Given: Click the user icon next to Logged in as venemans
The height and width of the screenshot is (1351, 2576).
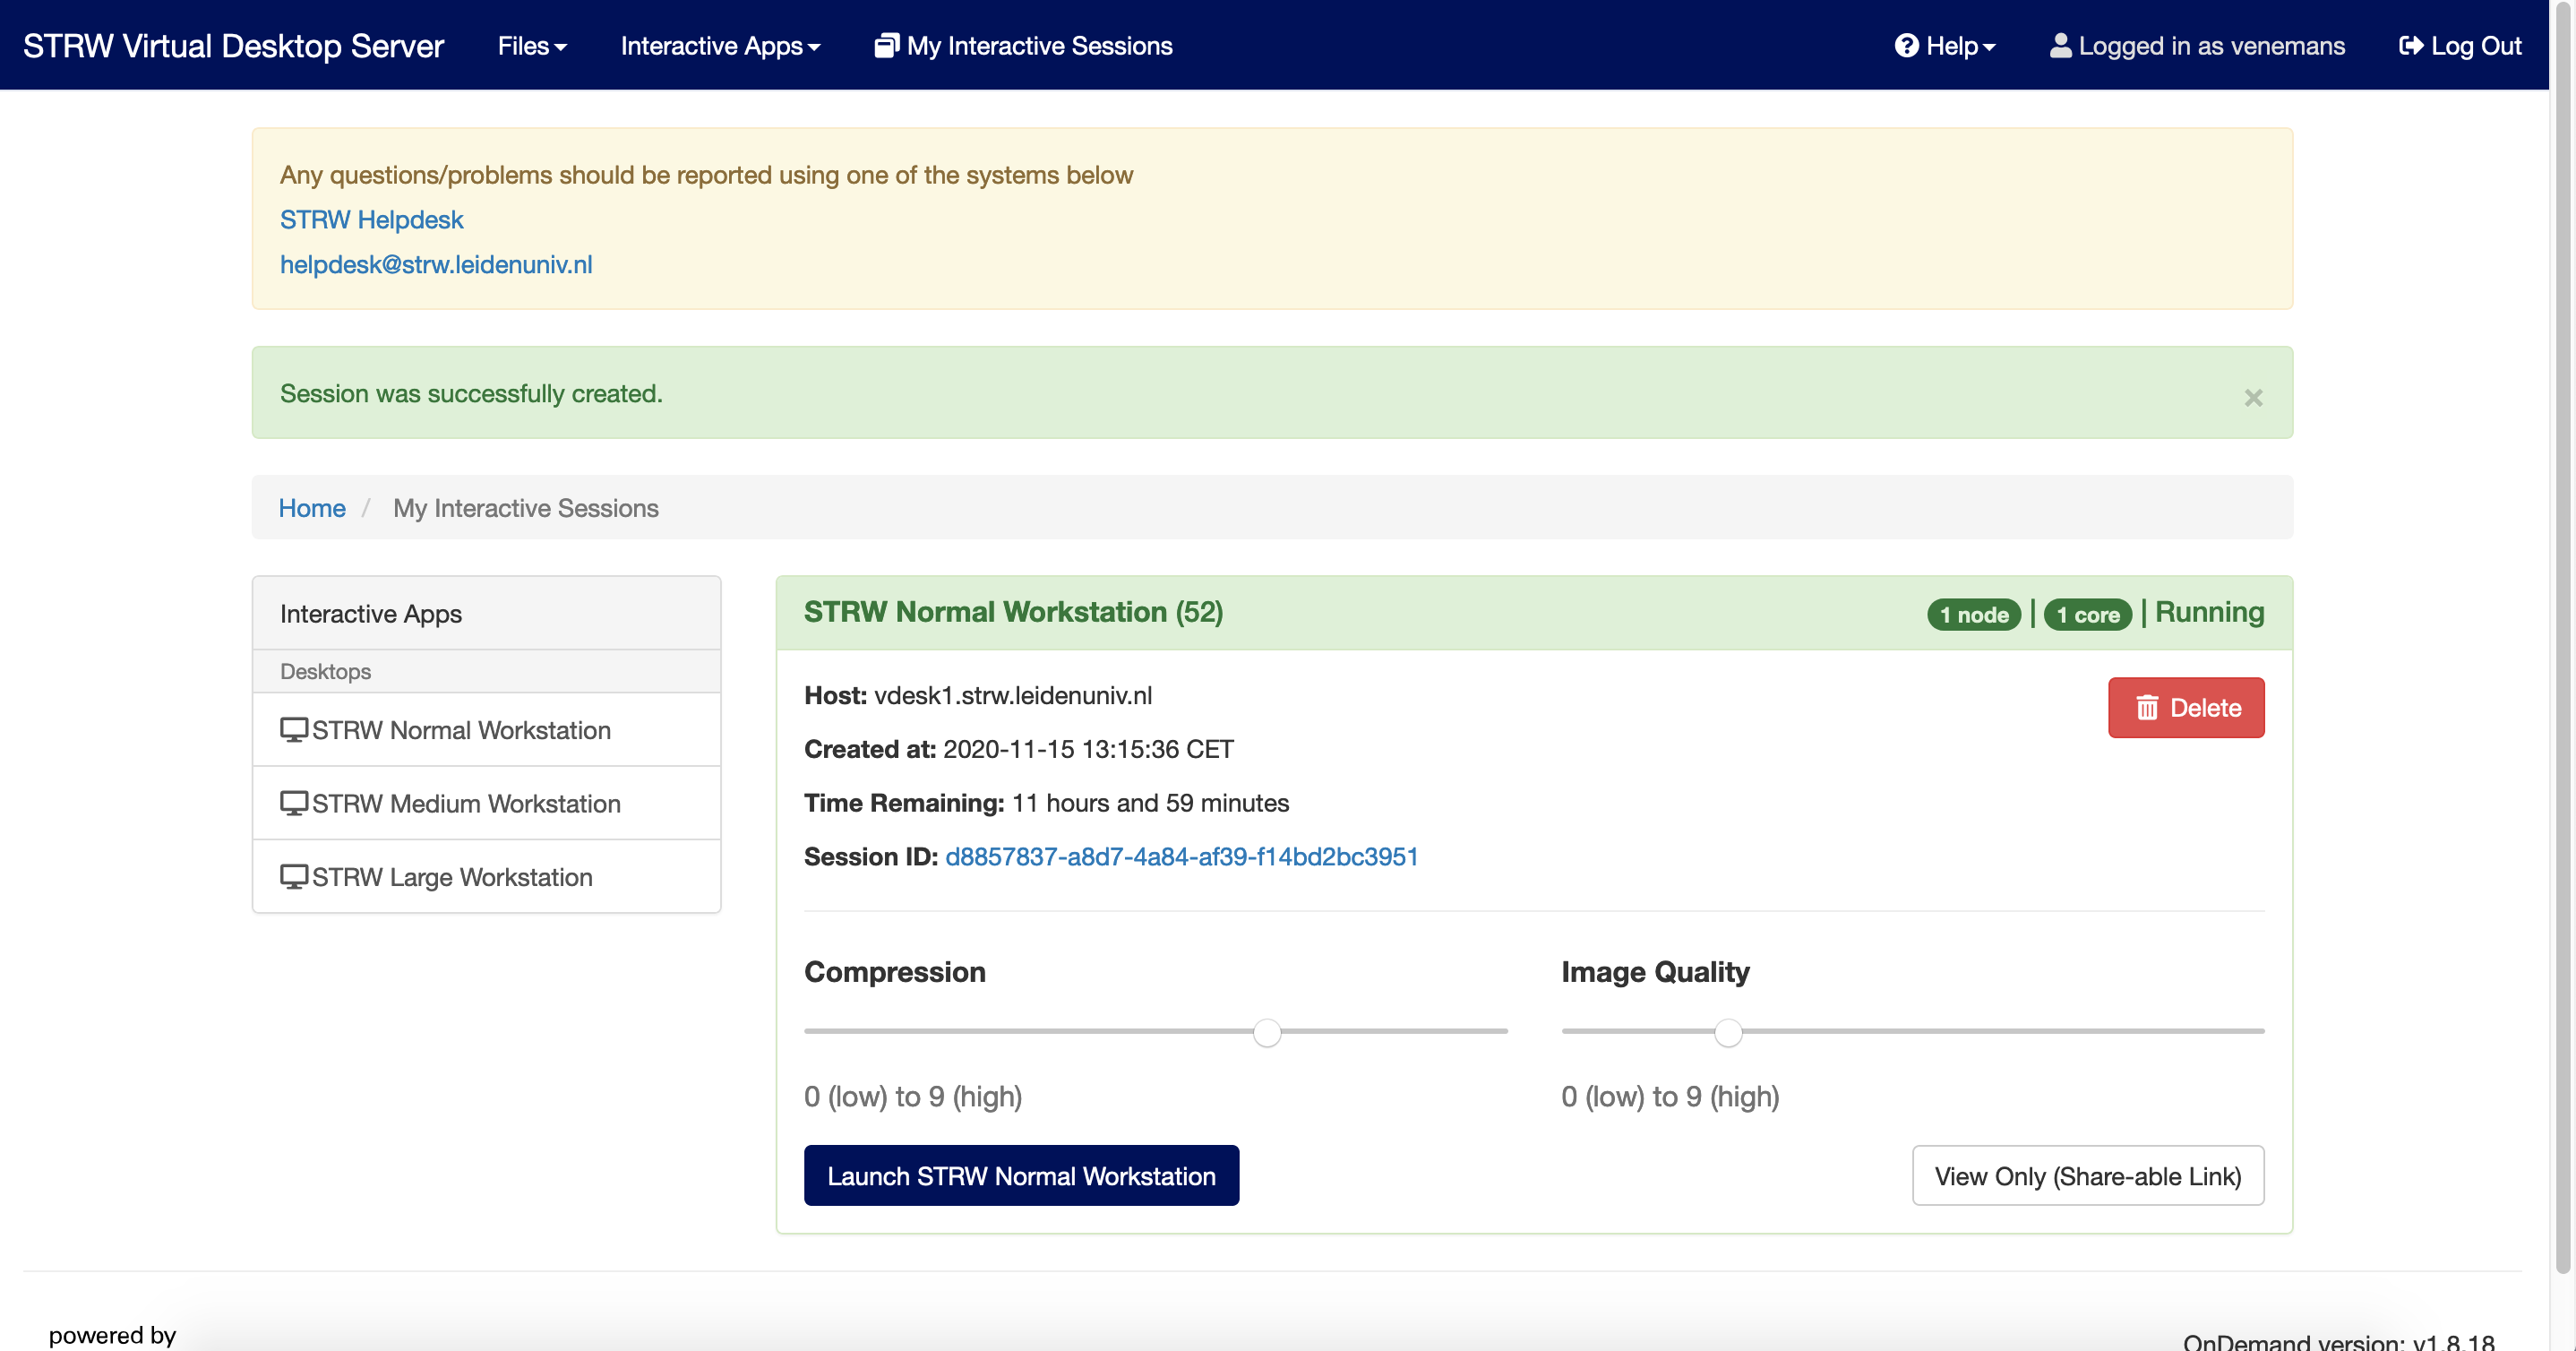Looking at the screenshot, I should (2060, 46).
